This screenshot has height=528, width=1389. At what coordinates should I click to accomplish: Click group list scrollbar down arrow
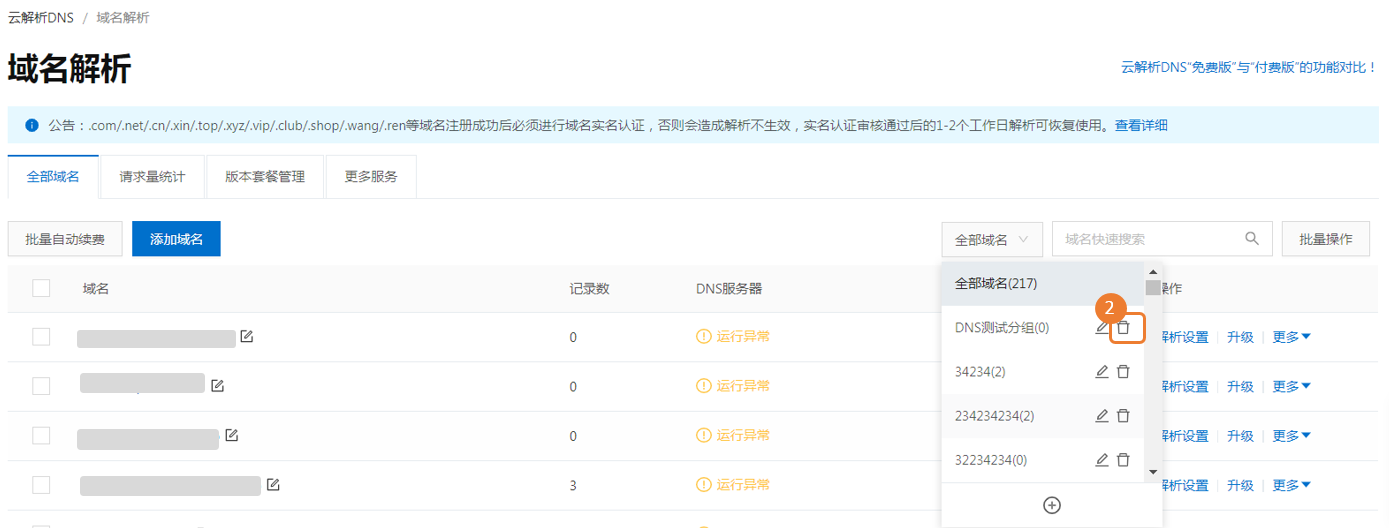point(1152,471)
